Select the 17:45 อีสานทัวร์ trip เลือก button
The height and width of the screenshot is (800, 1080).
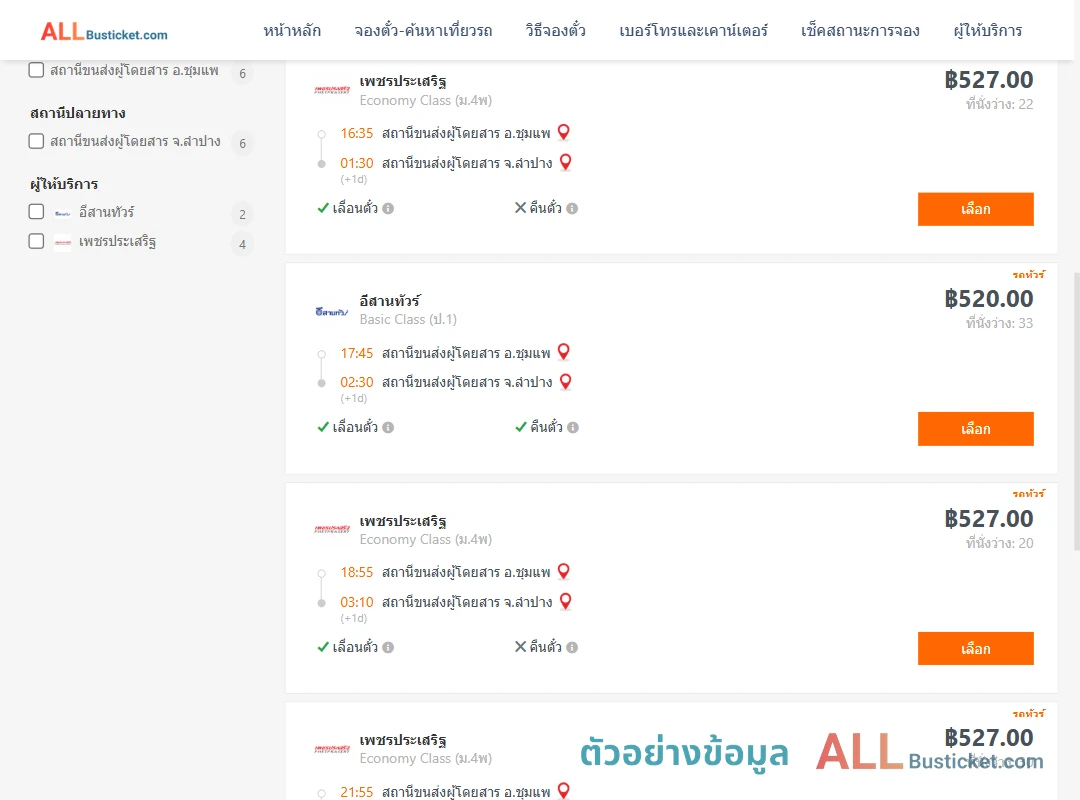pos(975,429)
